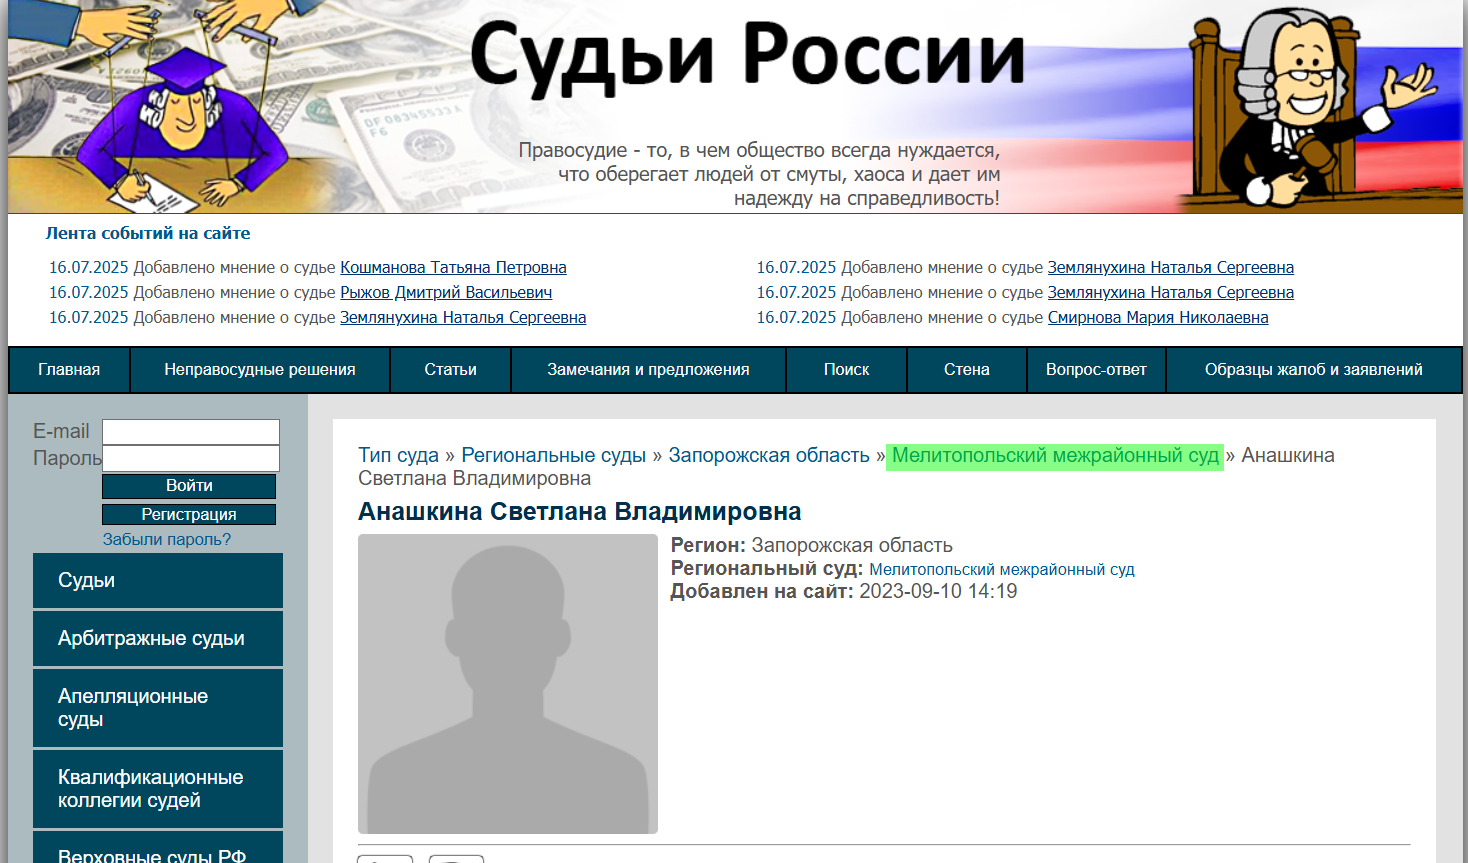The image size is (1468, 863).
Task: Click the Регистрация button
Action: (188, 514)
